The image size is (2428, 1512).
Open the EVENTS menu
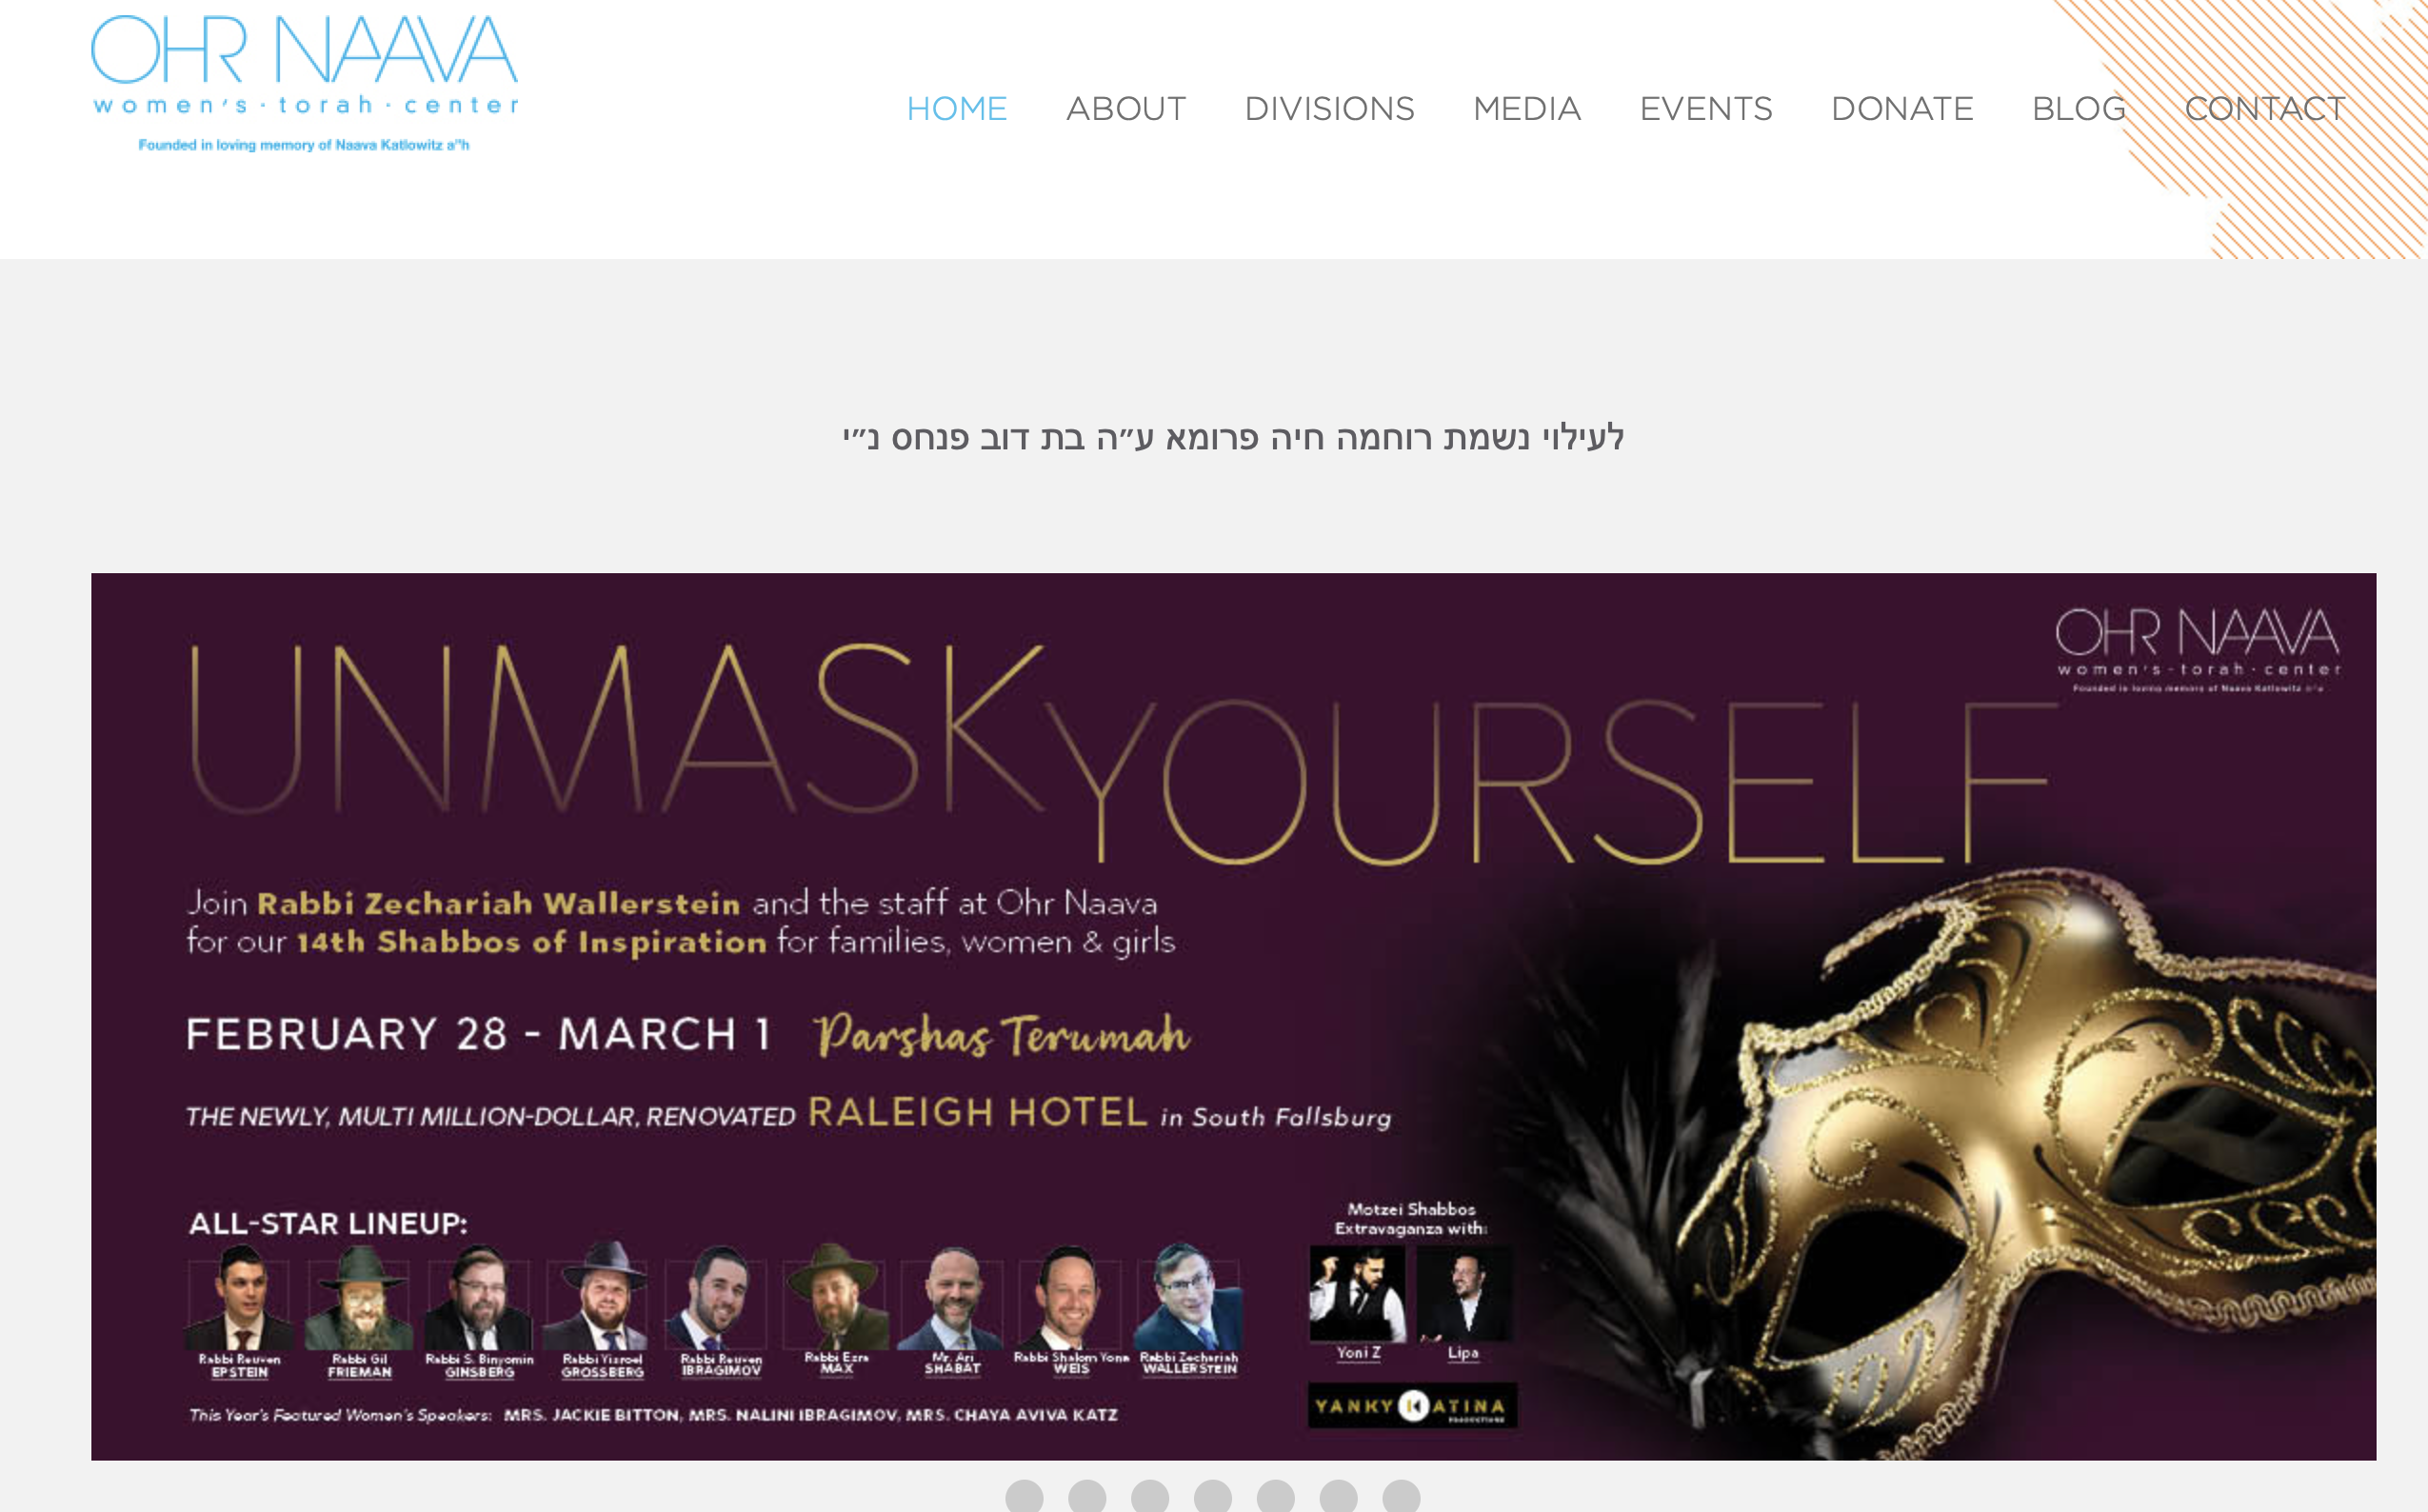point(1705,108)
